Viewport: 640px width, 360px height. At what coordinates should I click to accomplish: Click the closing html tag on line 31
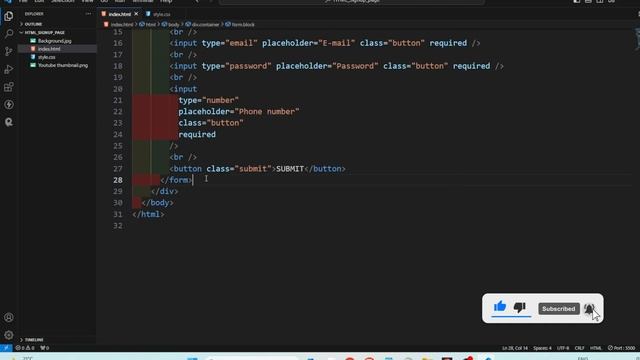[148, 214]
